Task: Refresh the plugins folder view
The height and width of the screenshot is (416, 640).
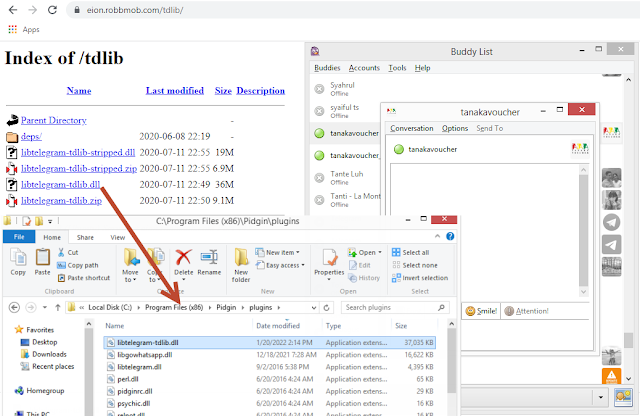Action: pos(326,307)
